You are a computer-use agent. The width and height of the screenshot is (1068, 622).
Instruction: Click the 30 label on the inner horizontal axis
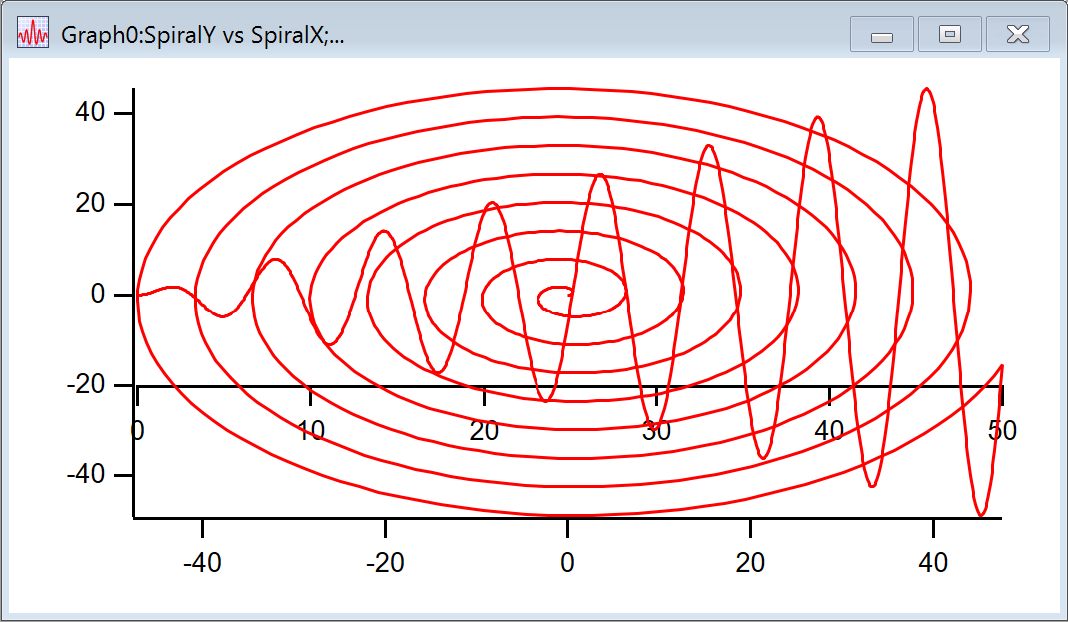pos(657,431)
